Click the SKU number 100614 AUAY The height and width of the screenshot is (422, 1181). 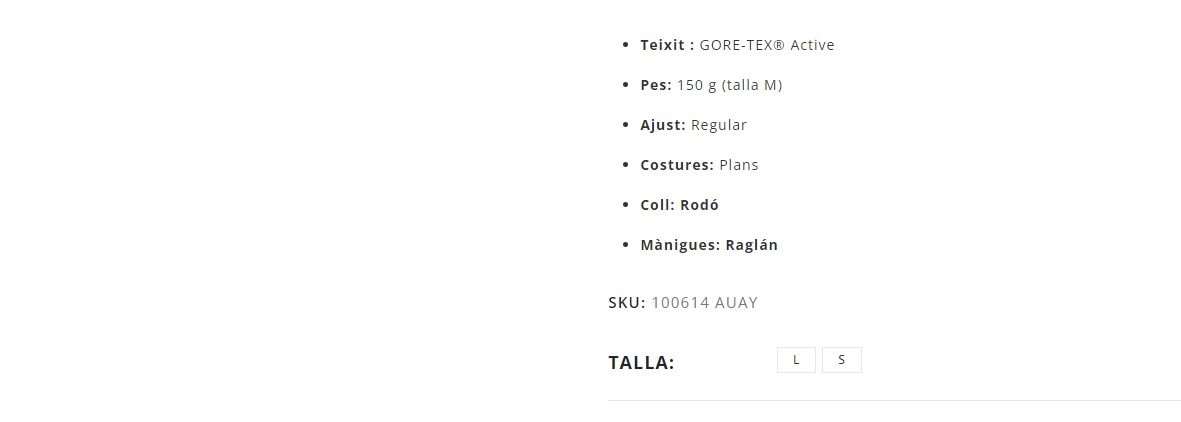pyautogui.click(x=704, y=303)
